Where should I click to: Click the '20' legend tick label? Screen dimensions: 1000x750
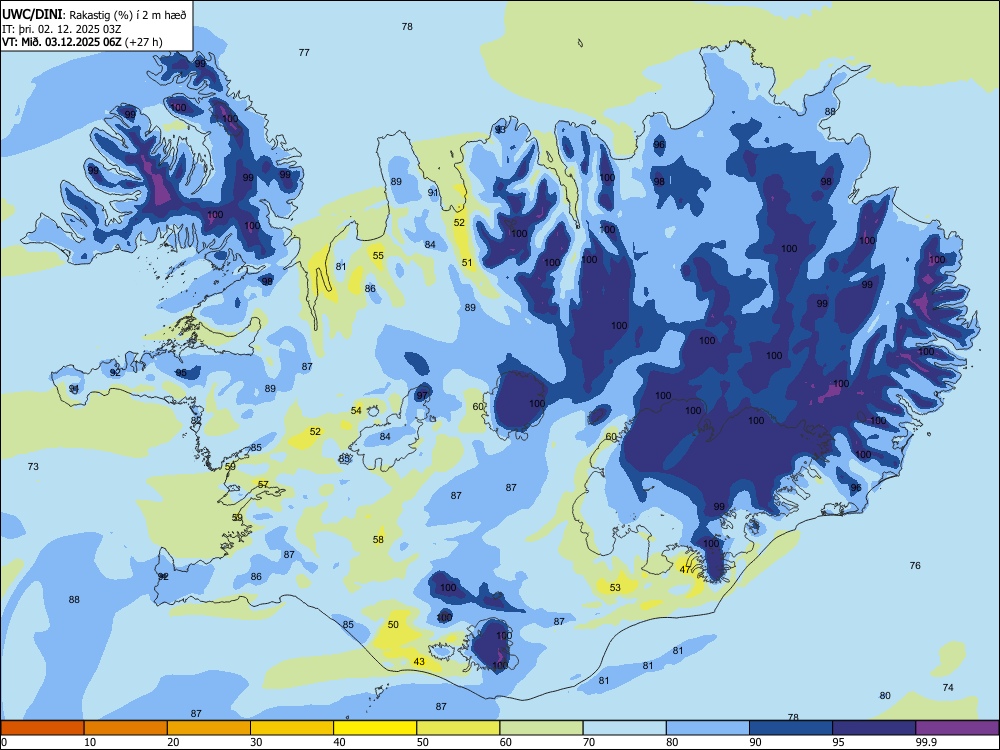(173, 742)
